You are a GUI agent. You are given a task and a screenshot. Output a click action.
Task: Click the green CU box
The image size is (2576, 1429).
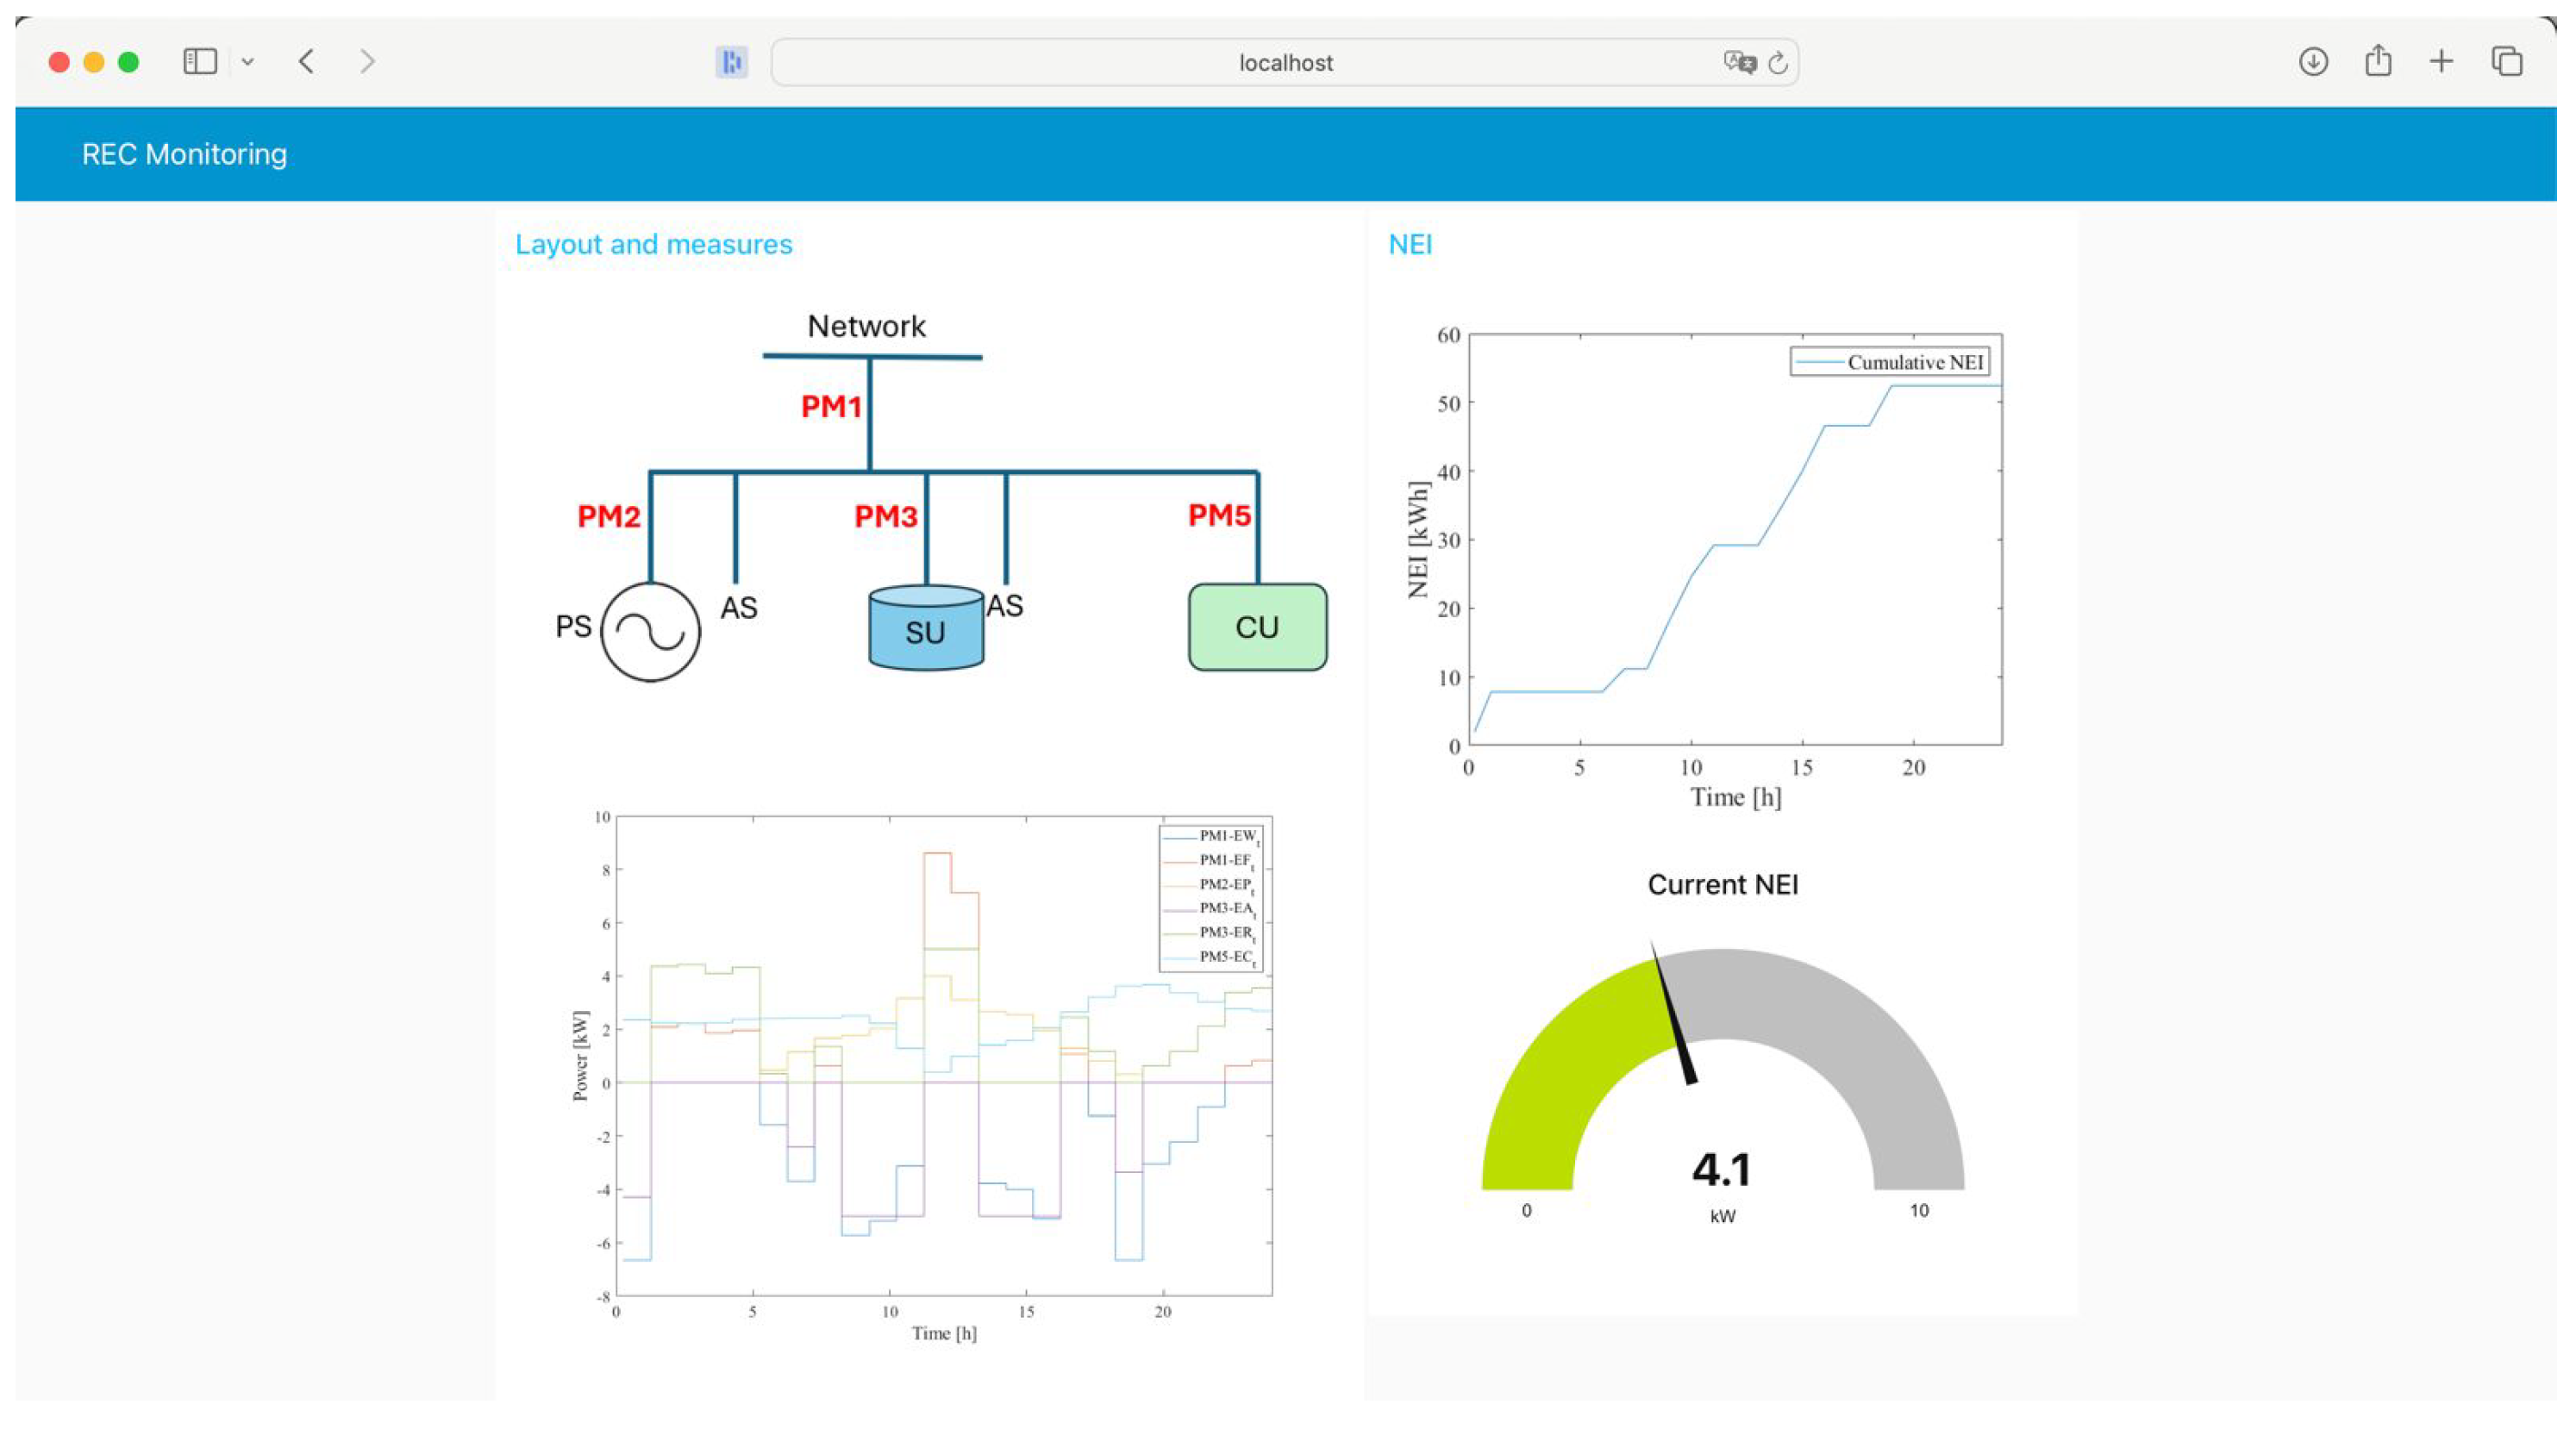point(1257,627)
